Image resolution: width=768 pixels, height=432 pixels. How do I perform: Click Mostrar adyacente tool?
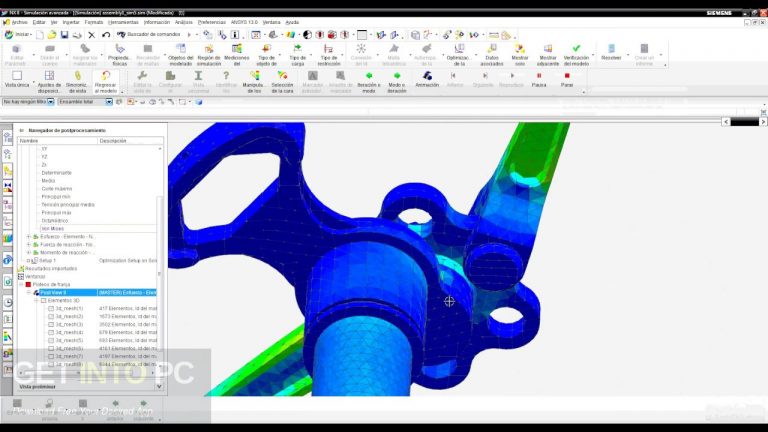[x=548, y=54]
